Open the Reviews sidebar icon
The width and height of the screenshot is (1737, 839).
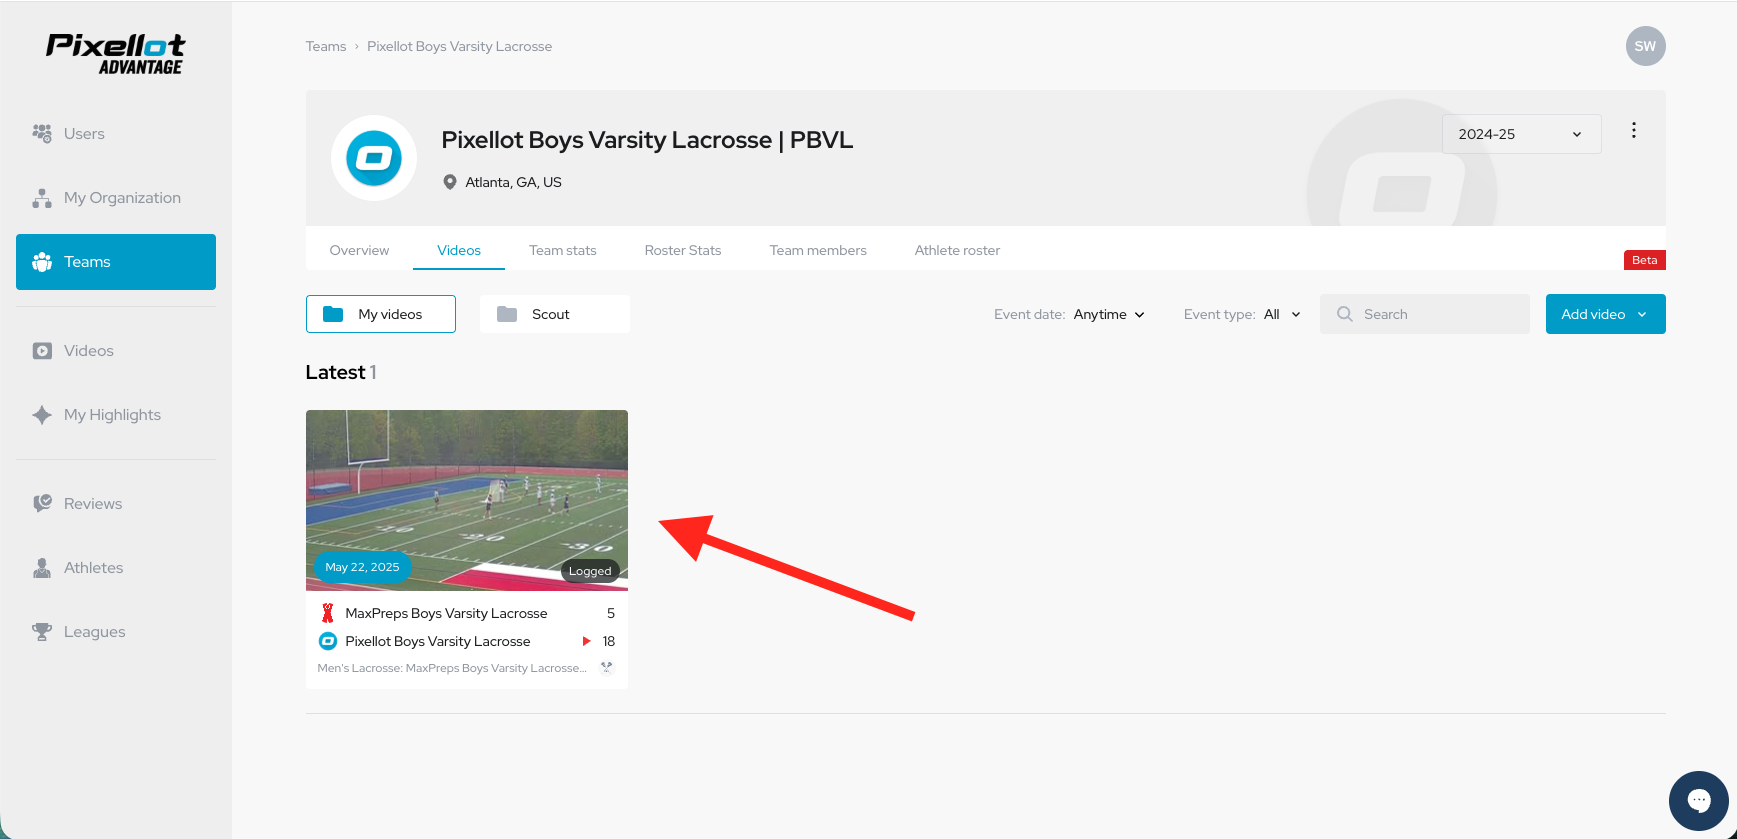coord(42,504)
